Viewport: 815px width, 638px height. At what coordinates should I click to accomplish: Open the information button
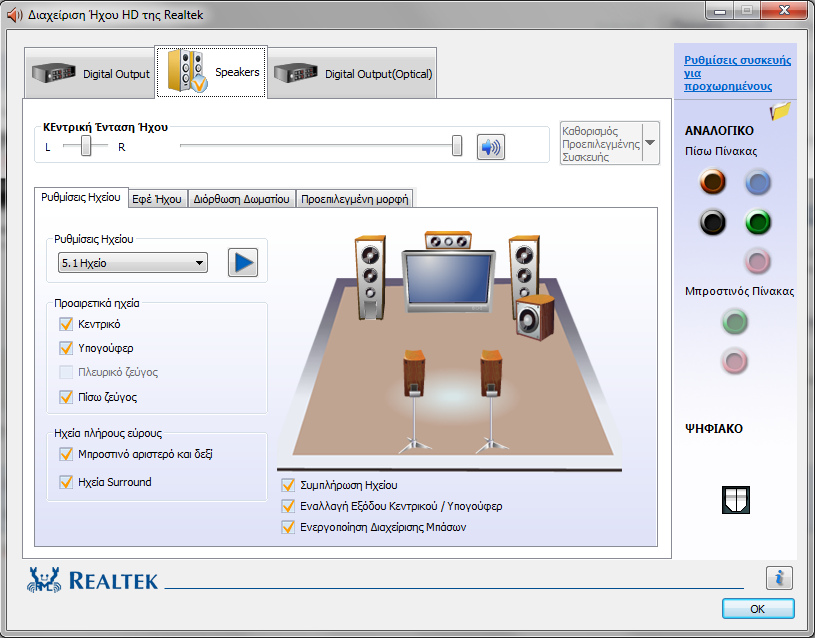[x=779, y=577]
